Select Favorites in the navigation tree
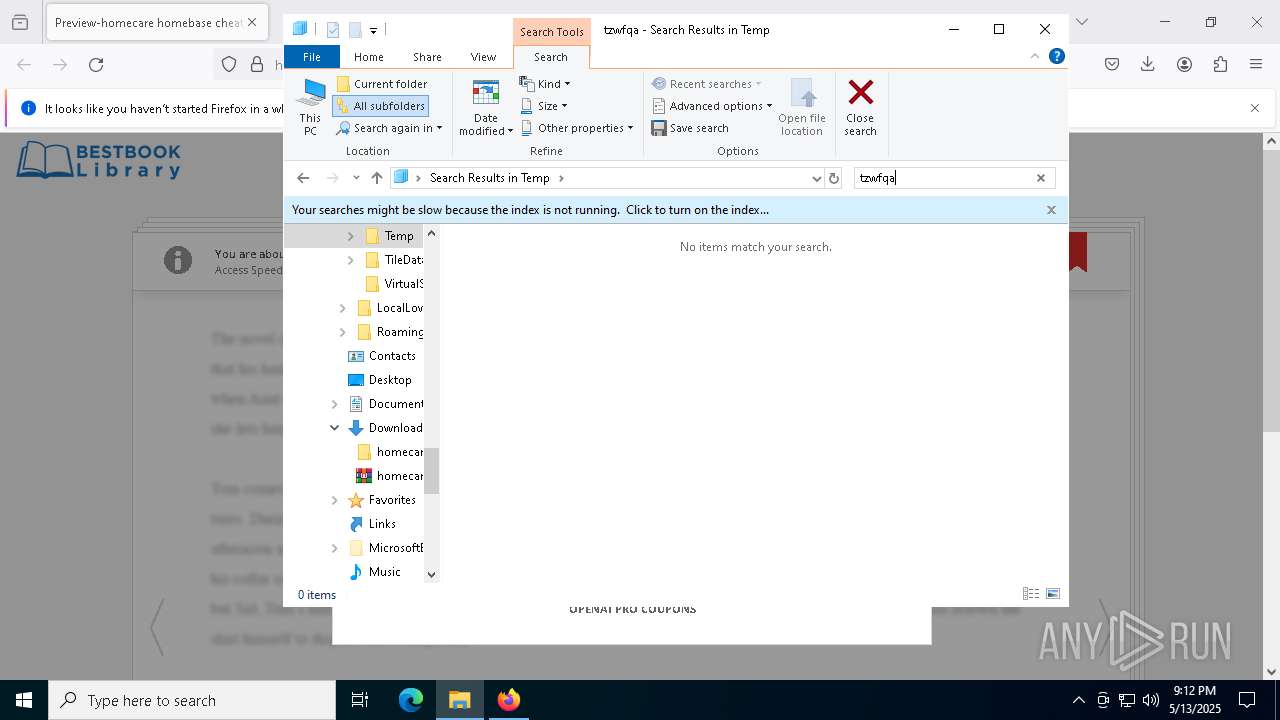The height and width of the screenshot is (720, 1280). [x=391, y=500]
